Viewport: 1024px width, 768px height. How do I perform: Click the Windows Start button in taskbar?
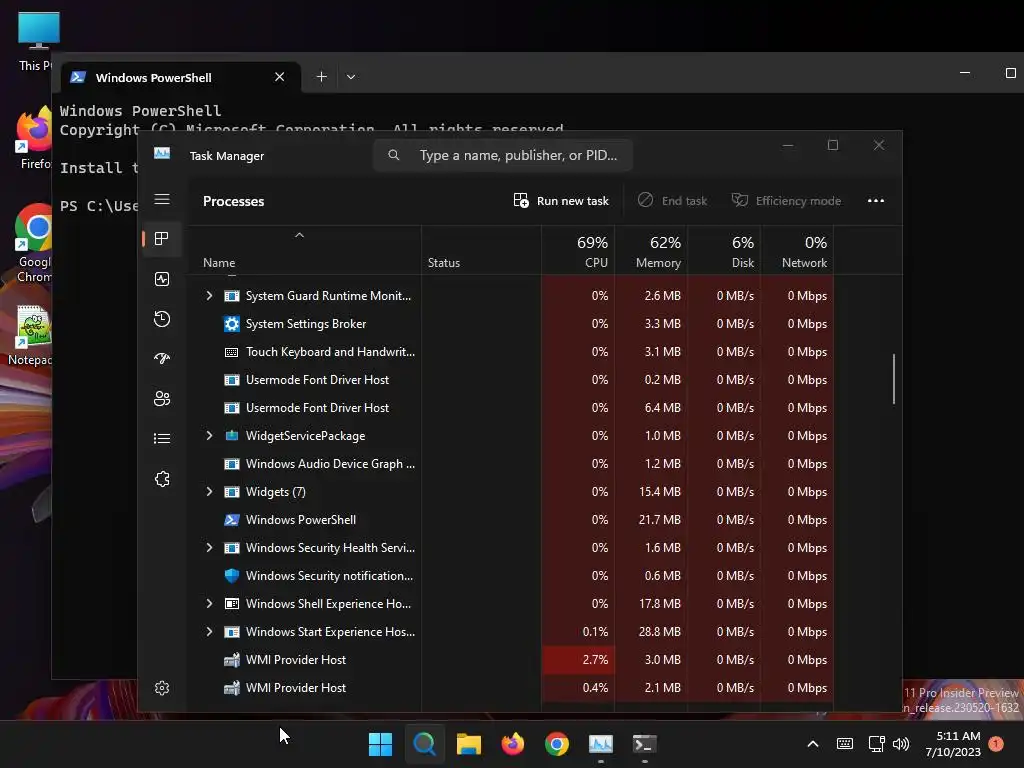point(380,744)
